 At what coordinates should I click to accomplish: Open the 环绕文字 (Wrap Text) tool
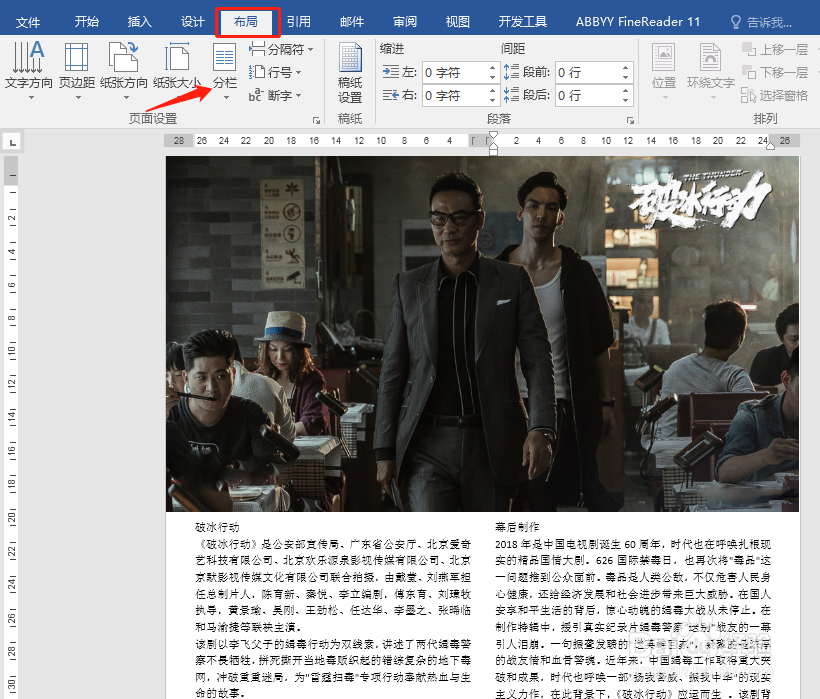(710, 68)
